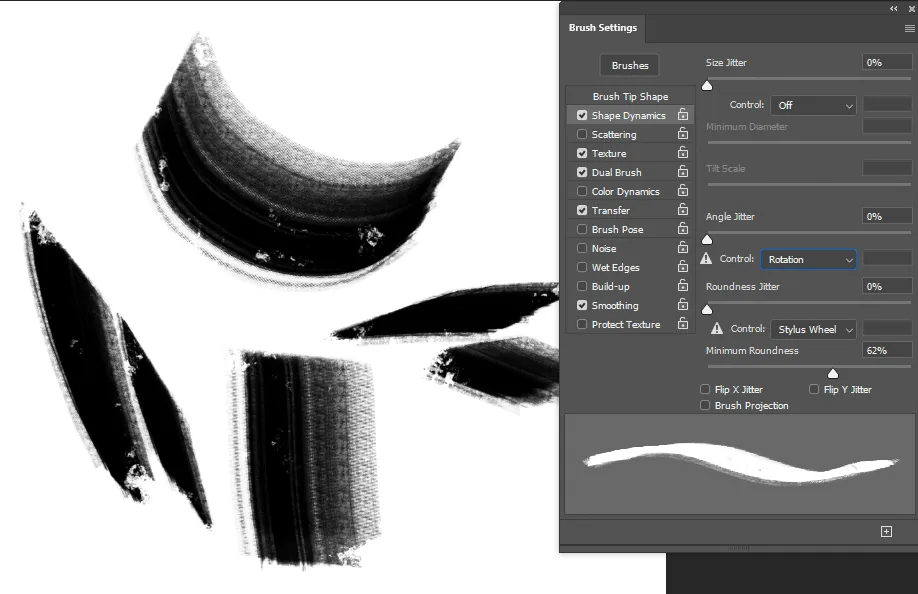
Task: Enable the Scattering checkbox
Action: (x=582, y=134)
